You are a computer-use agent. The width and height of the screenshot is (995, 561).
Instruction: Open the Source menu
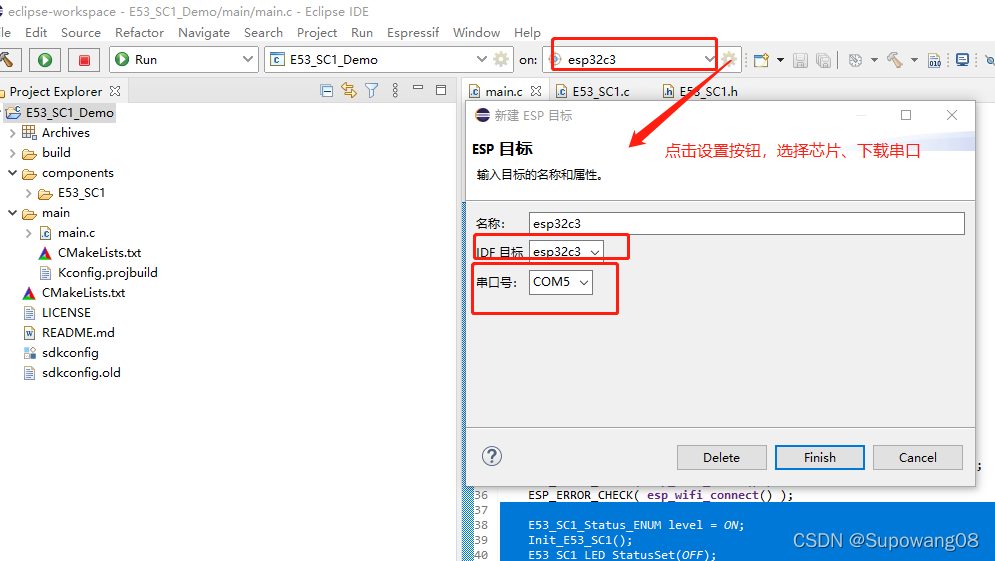[81, 32]
